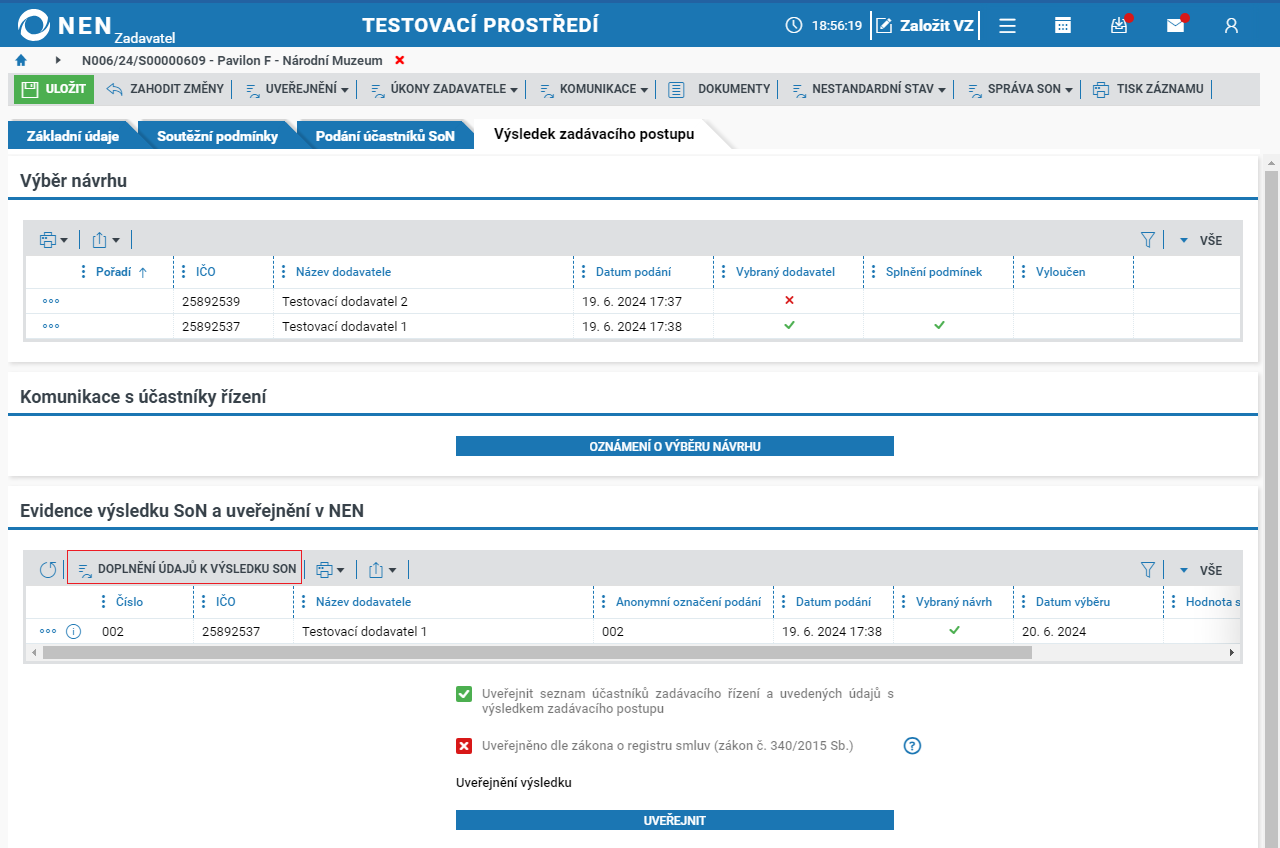Click Oznámení o výběru návrhu button
Viewport: 1280px width, 848px height.
674,447
